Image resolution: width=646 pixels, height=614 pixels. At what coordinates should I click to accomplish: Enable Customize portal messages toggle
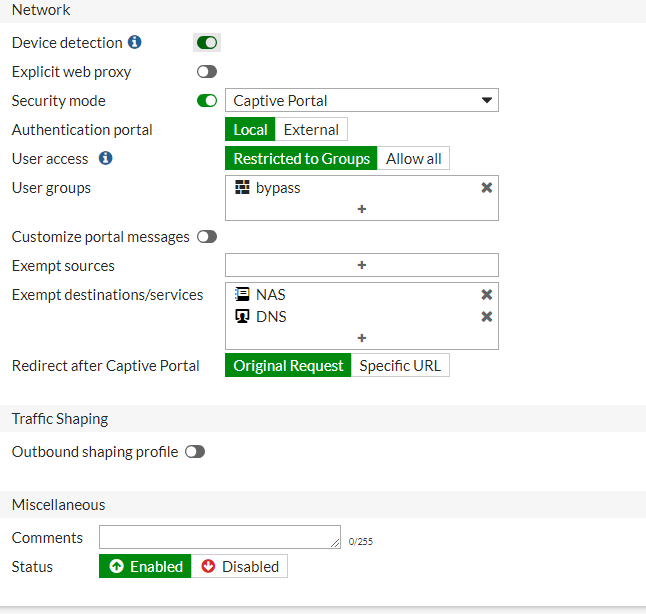coord(207,237)
